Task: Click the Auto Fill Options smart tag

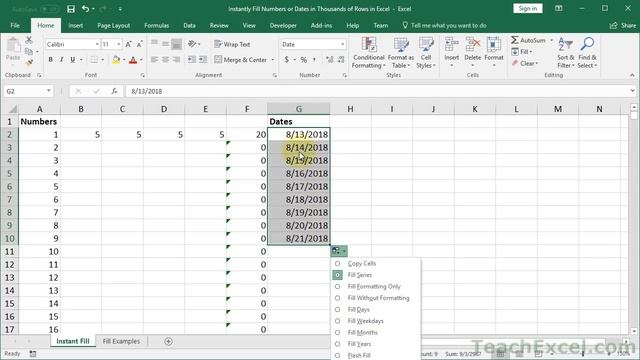Action: [339, 251]
